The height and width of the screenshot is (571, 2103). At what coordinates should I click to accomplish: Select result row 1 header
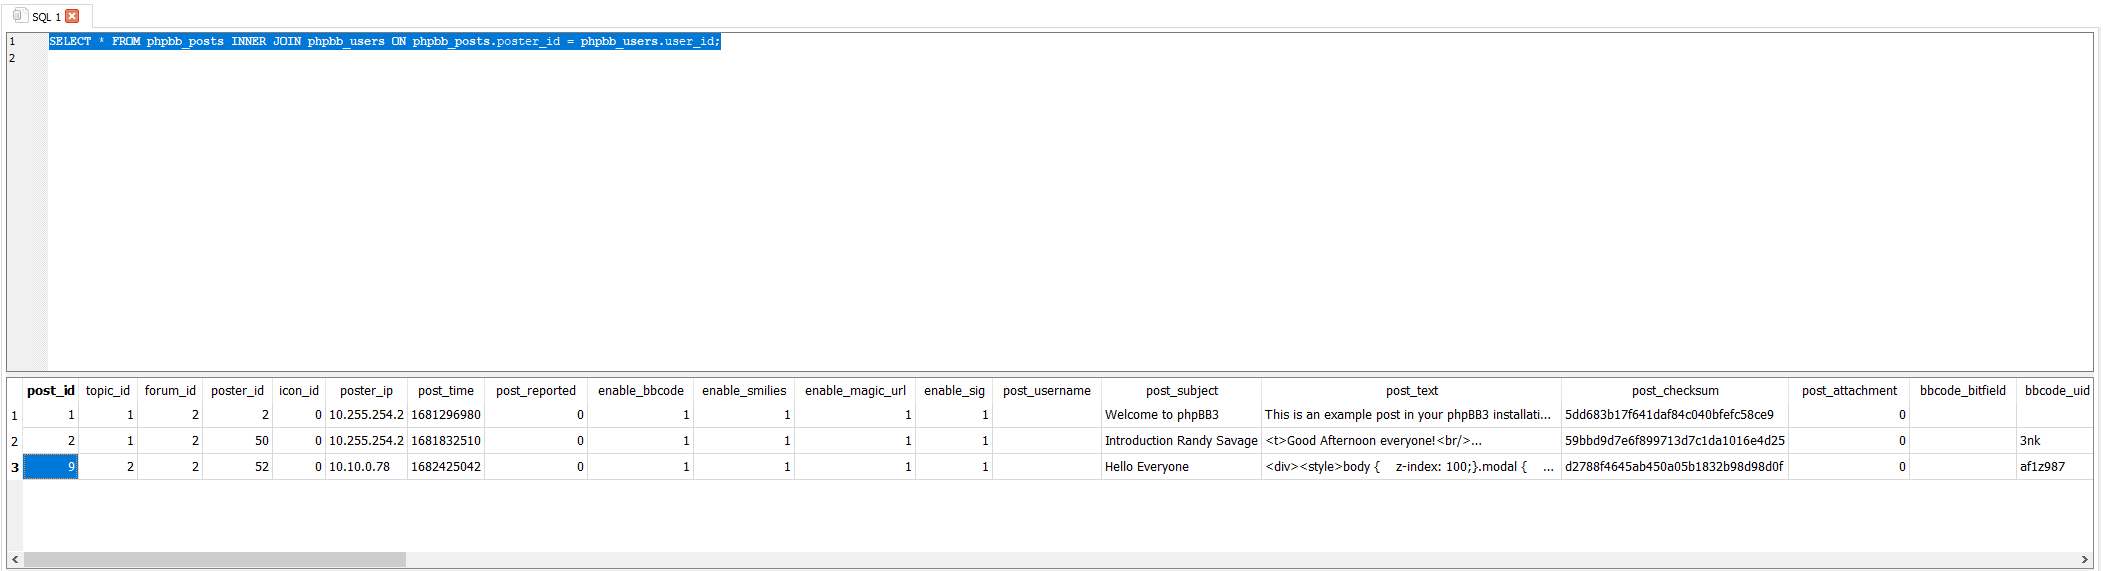(14, 416)
